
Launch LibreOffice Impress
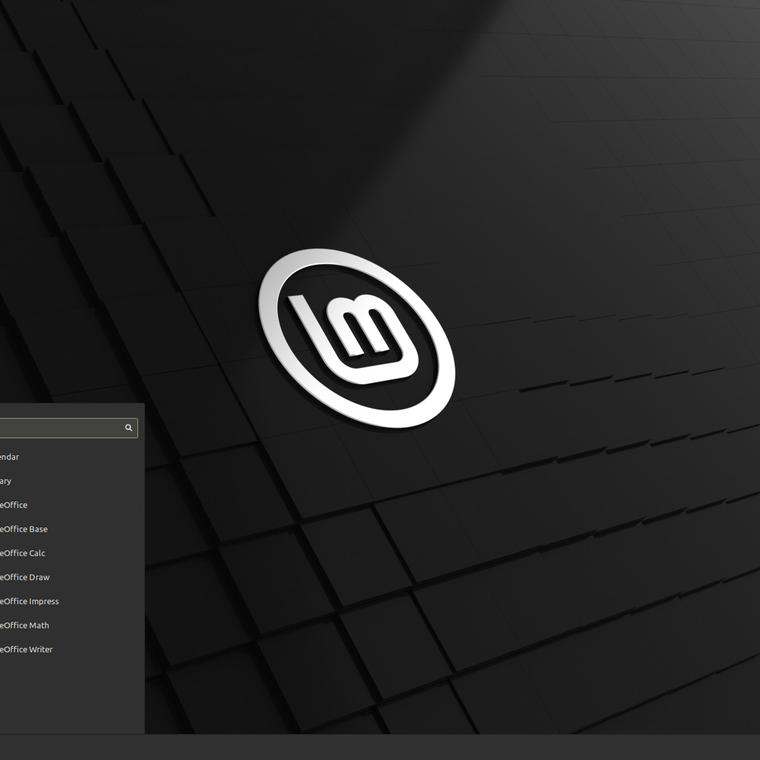(30, 601)
